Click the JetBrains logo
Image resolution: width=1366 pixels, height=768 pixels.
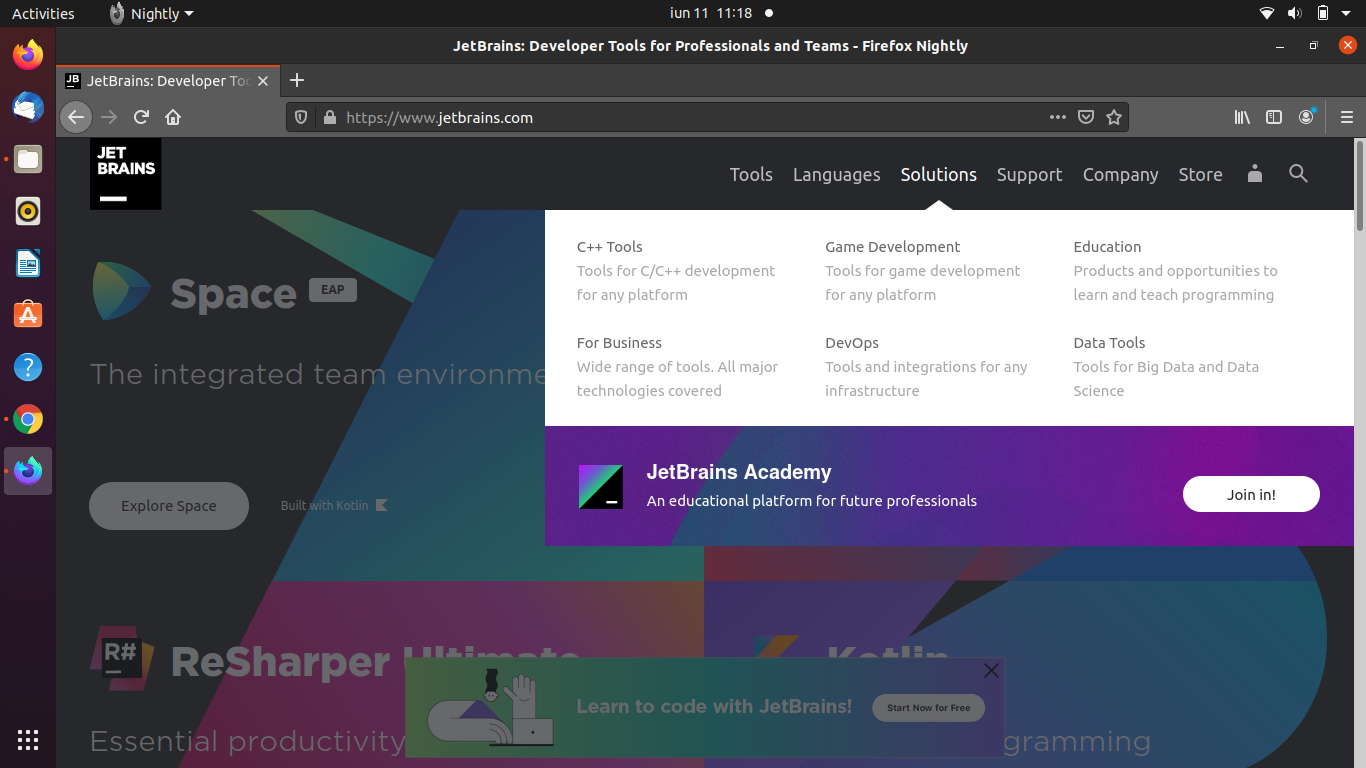tap(124, 173)
